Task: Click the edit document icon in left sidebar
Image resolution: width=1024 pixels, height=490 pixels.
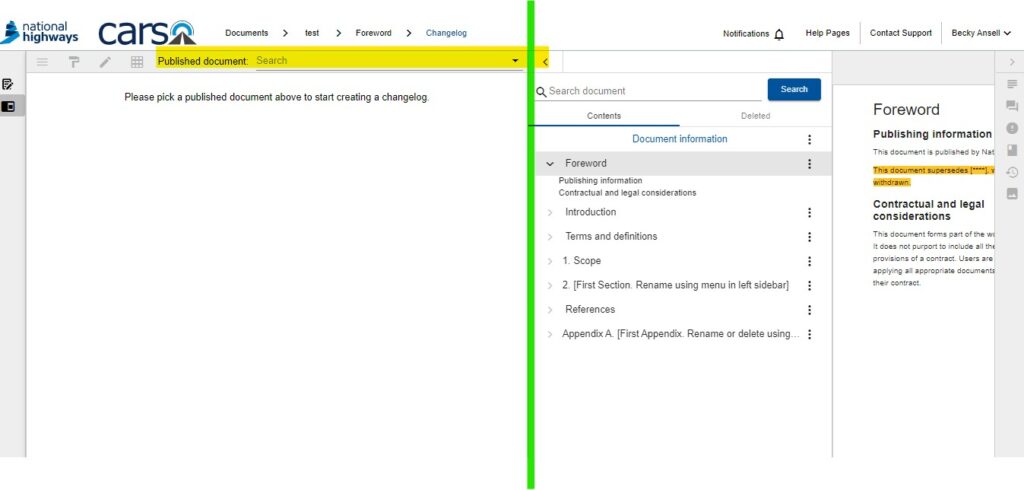Action: tap(8, 84)
